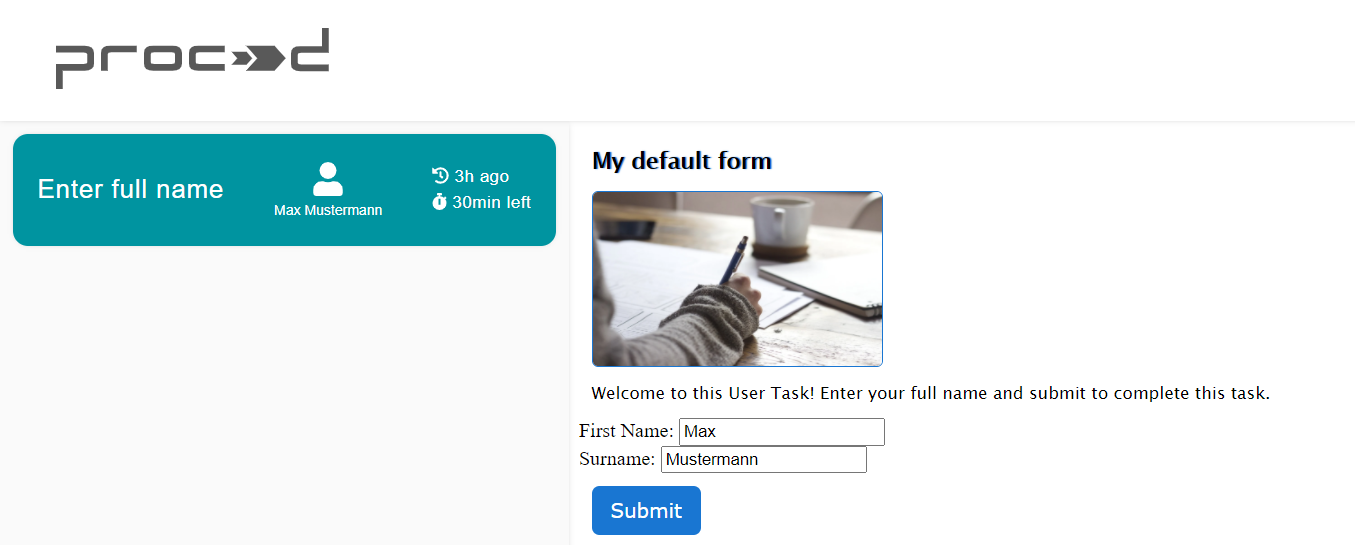
Task: Click the "30min left" deadline text
Action: [x=491, y=202]
